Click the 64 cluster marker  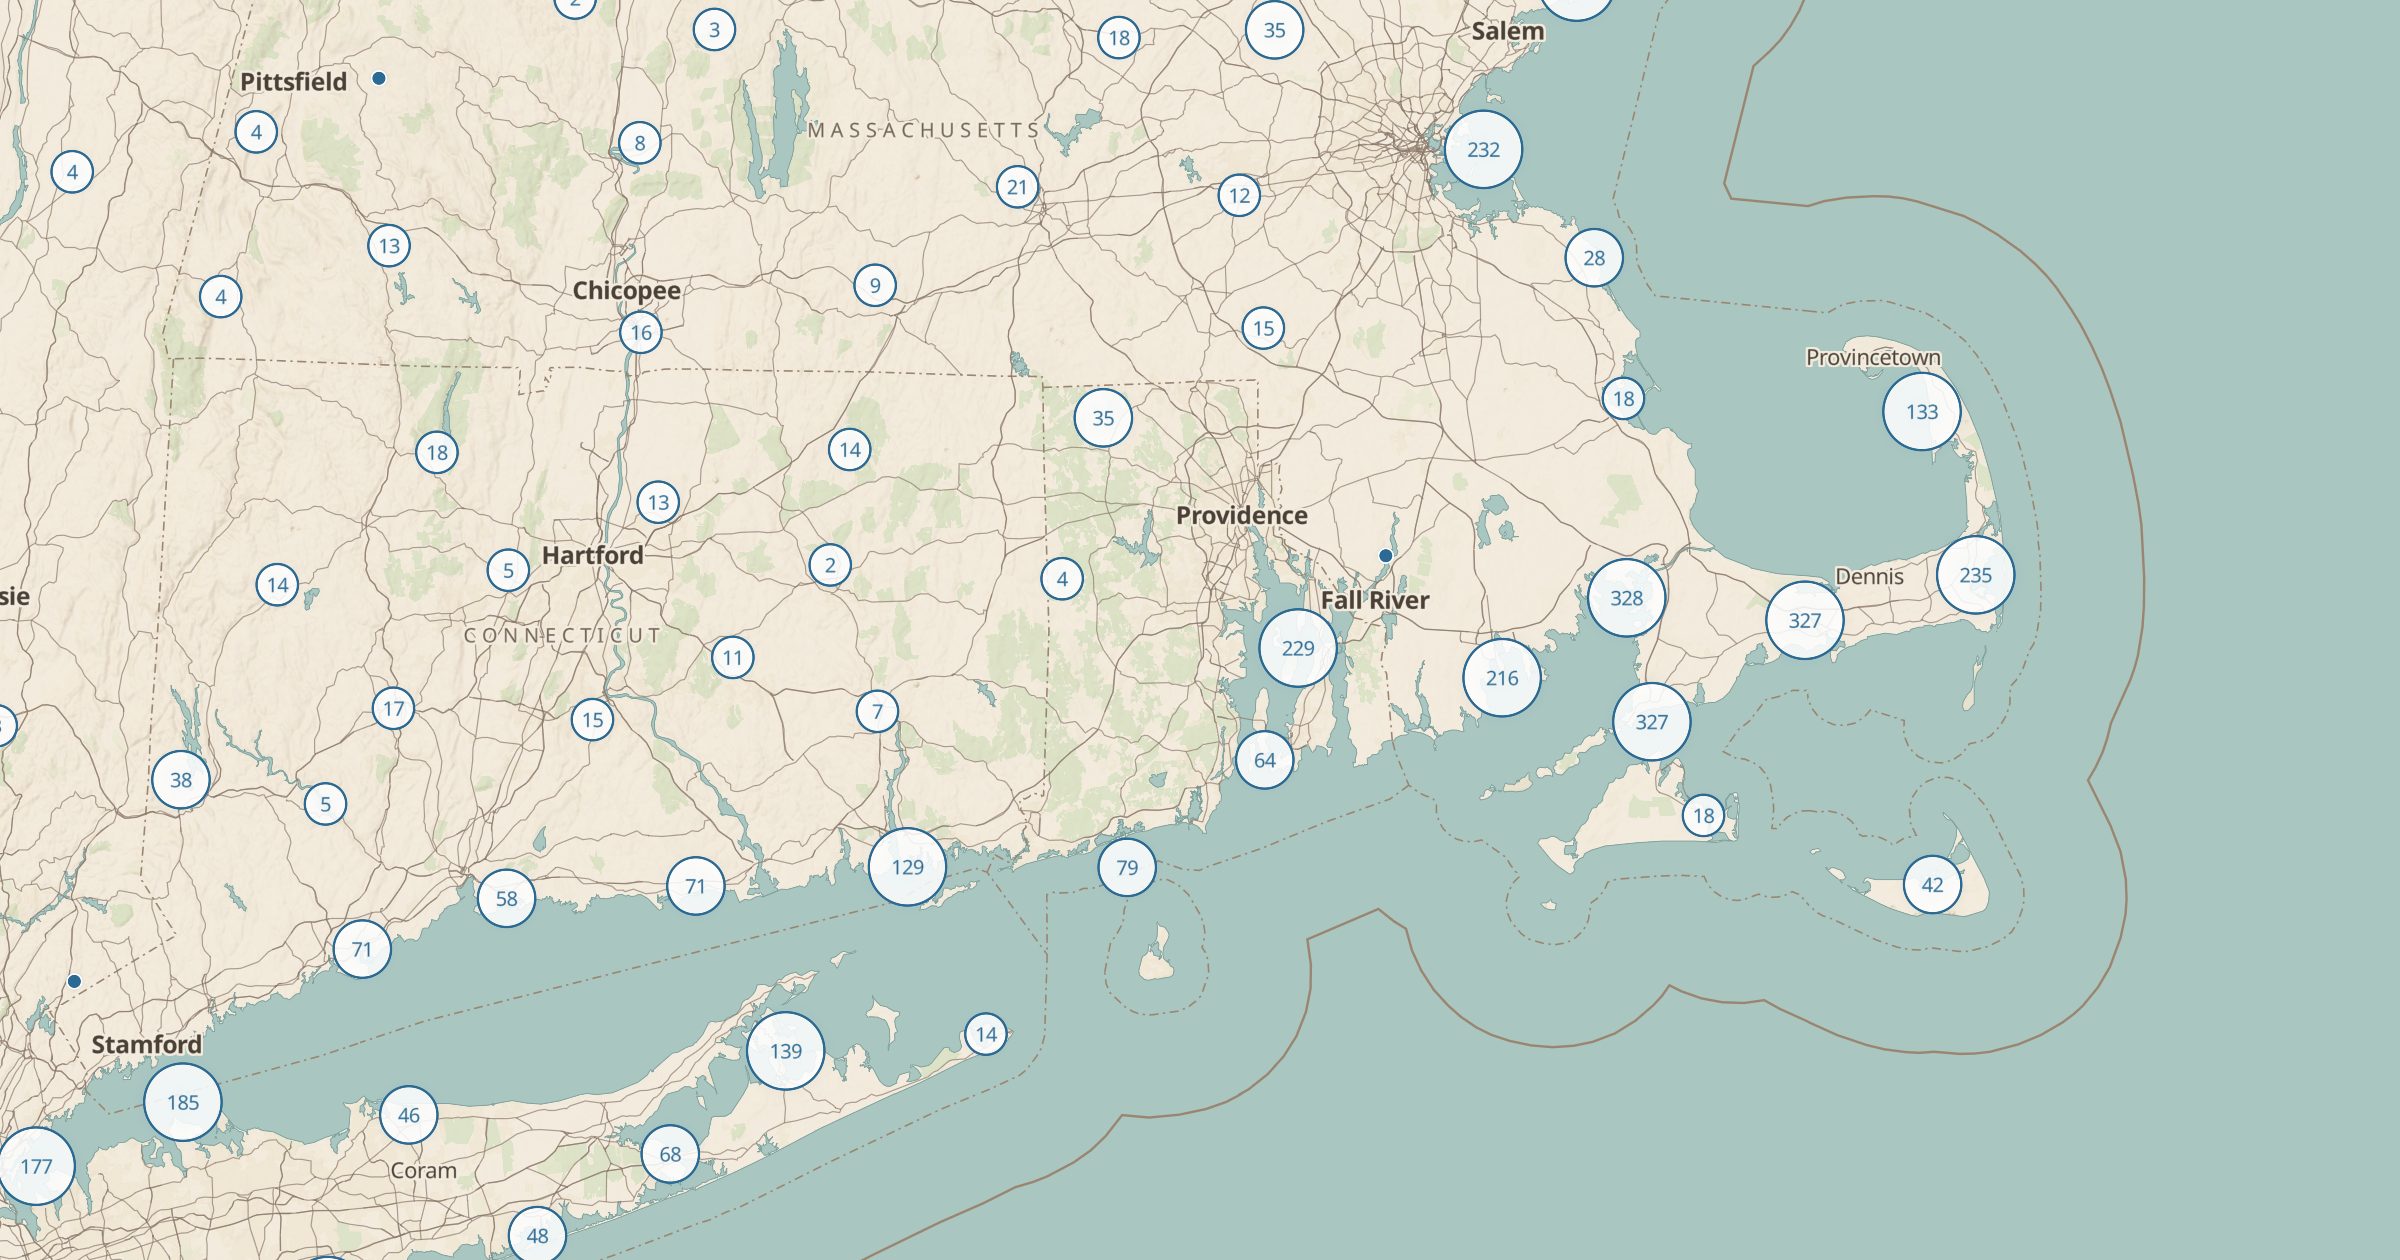[1264, 760]
